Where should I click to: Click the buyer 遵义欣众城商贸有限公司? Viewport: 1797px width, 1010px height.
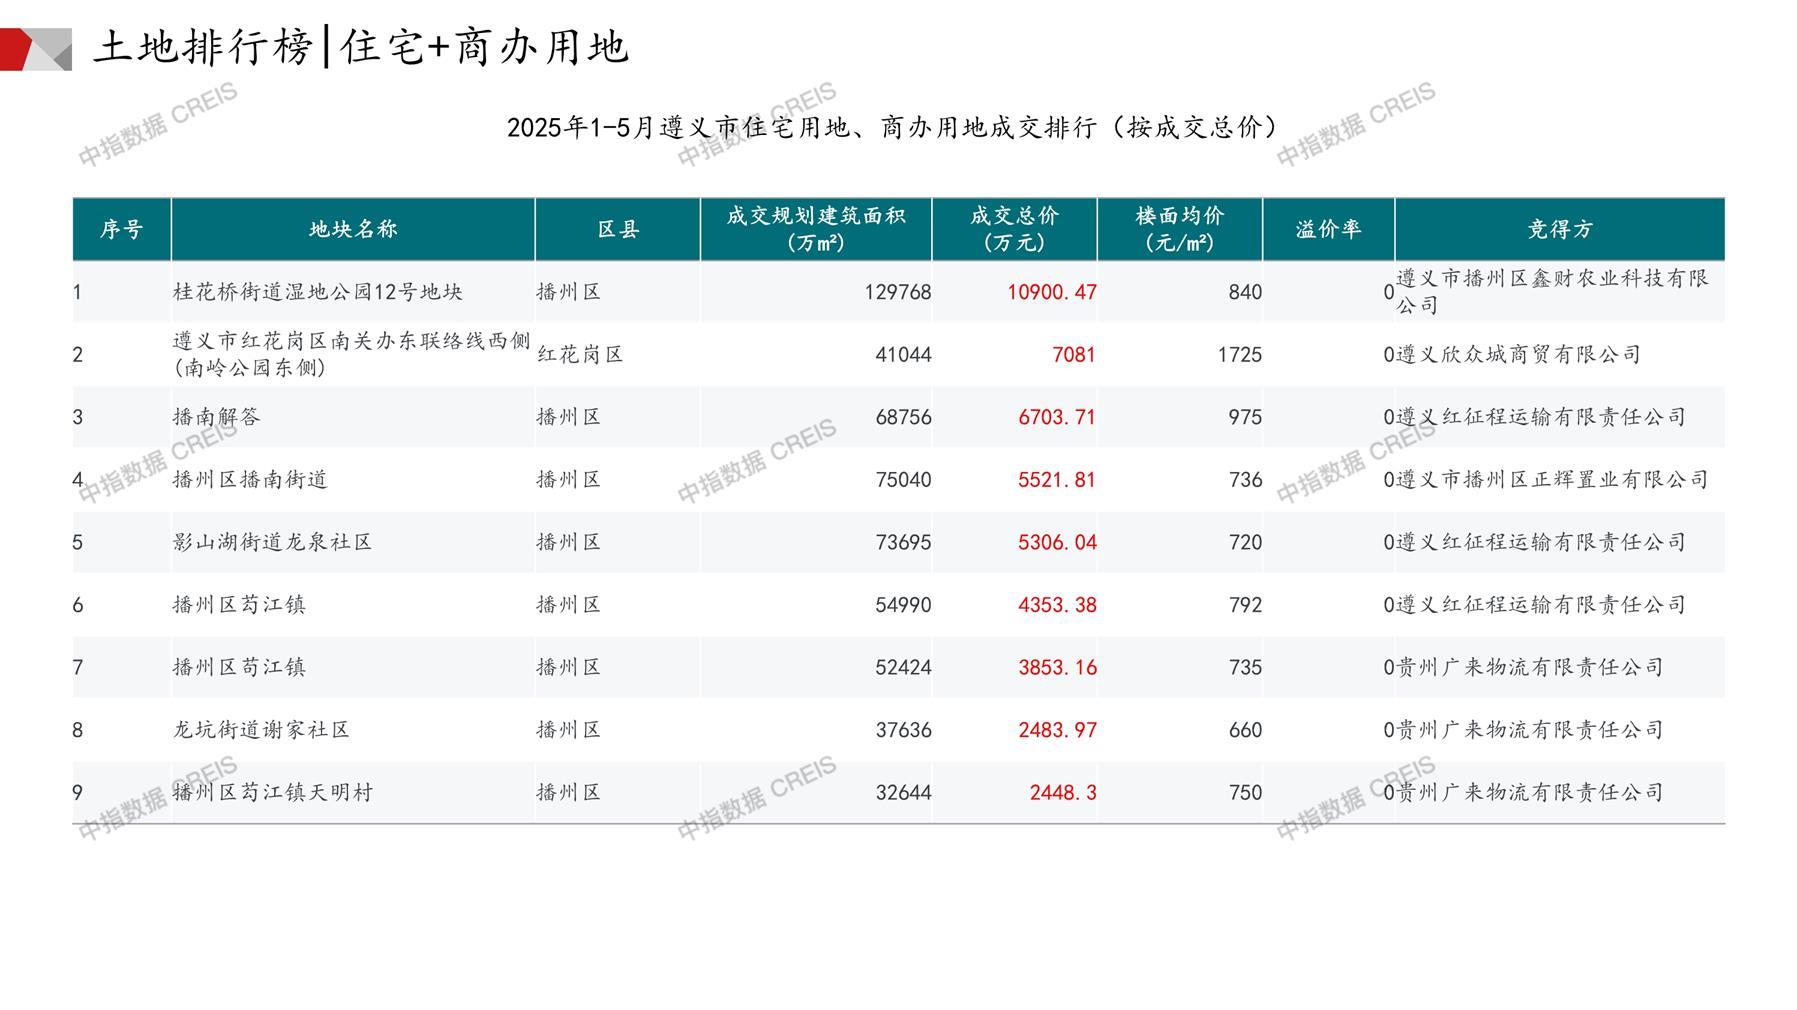point(1518,355)
